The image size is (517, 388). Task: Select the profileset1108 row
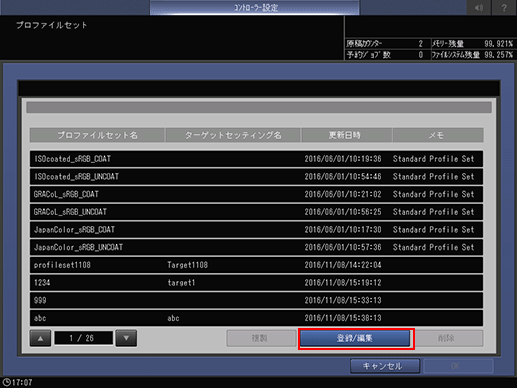[x=256, y=265]
